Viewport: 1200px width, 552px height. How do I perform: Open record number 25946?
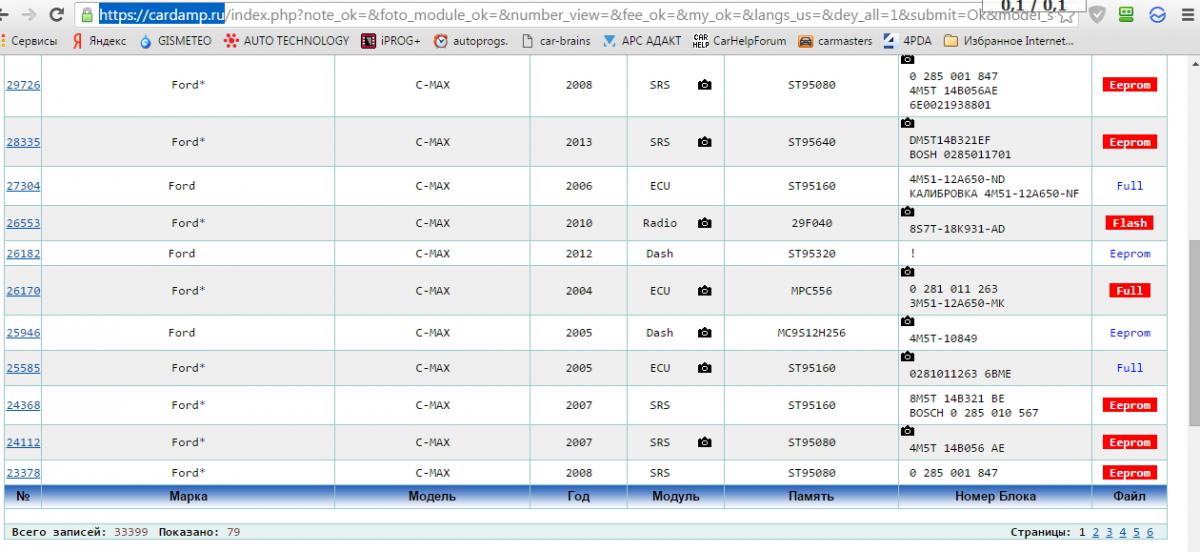click(23, 333)
